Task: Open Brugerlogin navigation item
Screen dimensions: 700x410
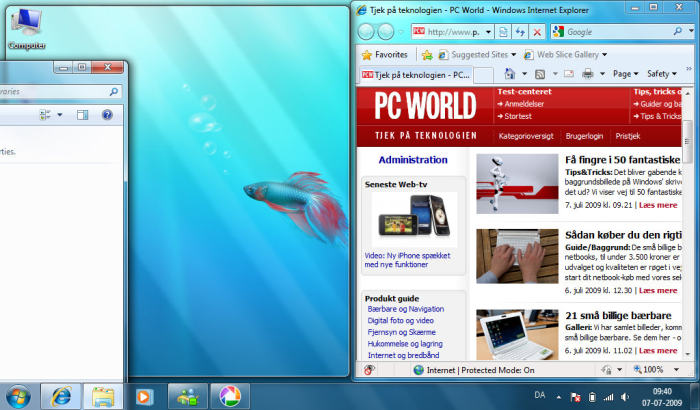Action: point(584,136)
